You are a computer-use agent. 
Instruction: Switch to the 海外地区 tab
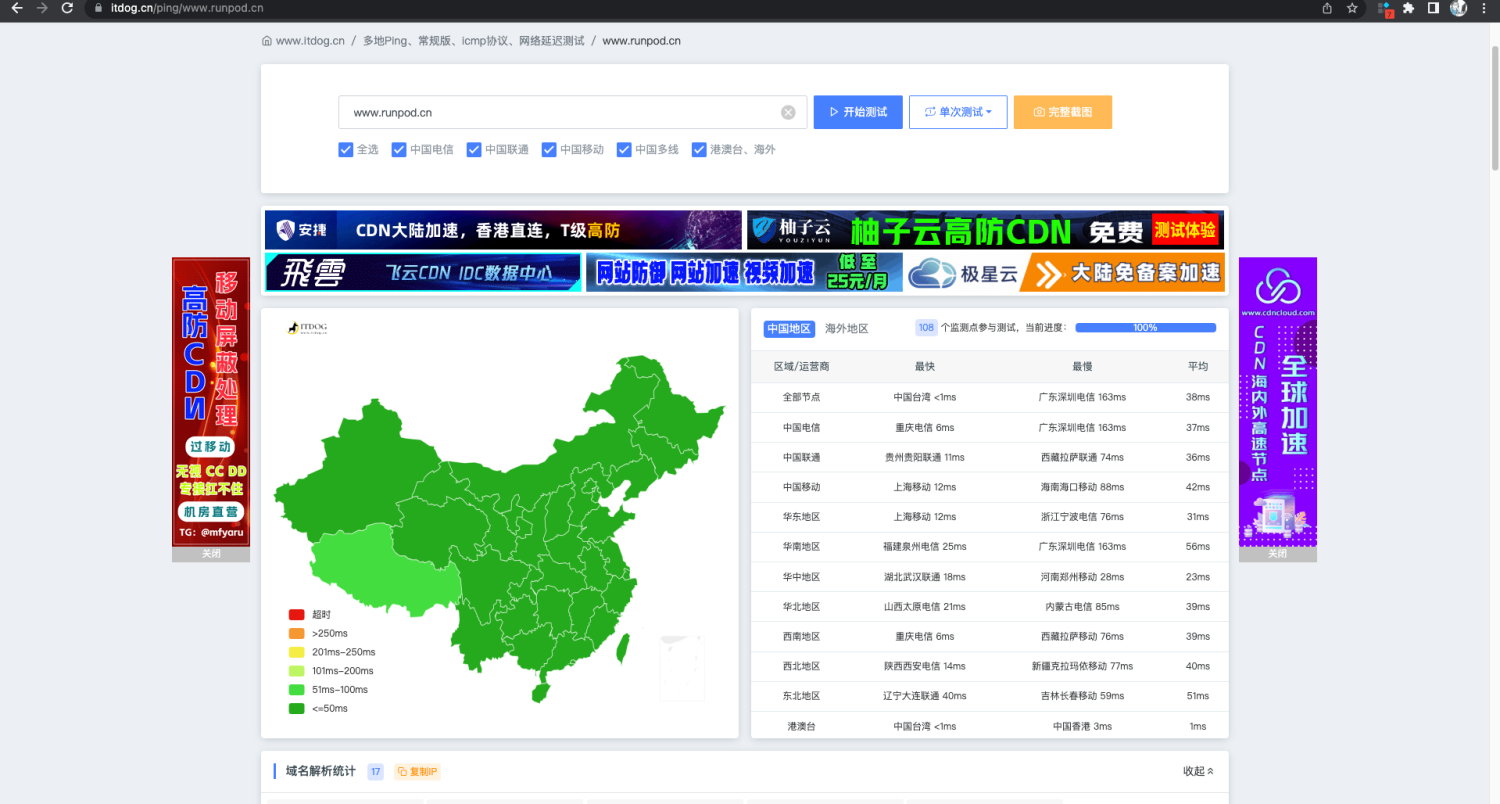846,328
